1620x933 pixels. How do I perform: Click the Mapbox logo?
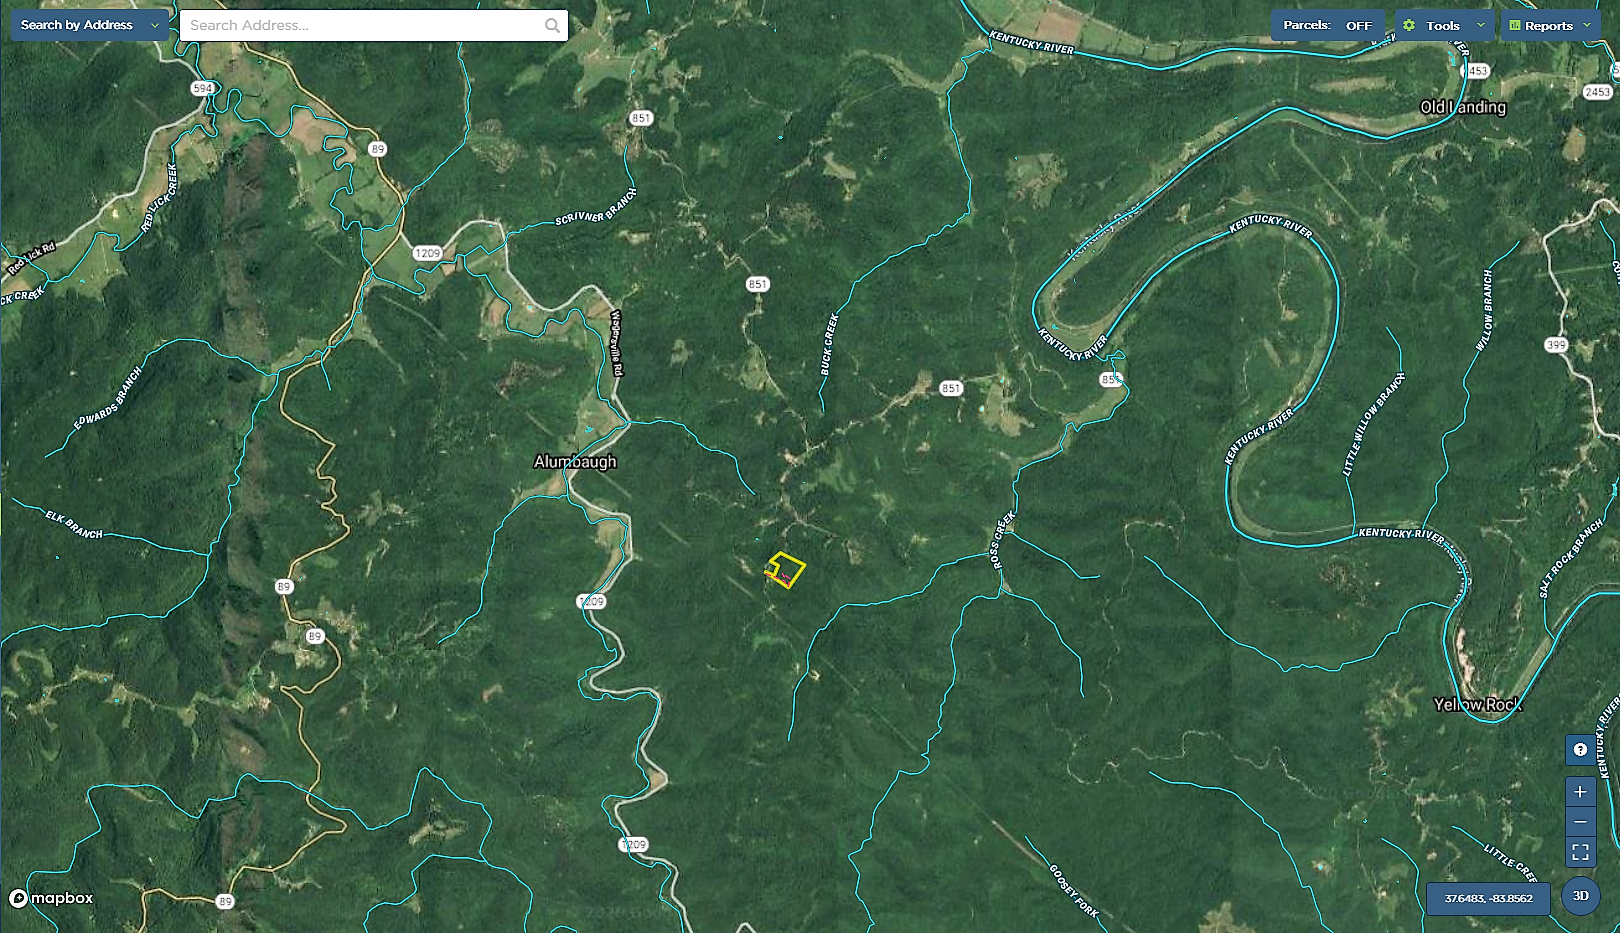point(51,898)
